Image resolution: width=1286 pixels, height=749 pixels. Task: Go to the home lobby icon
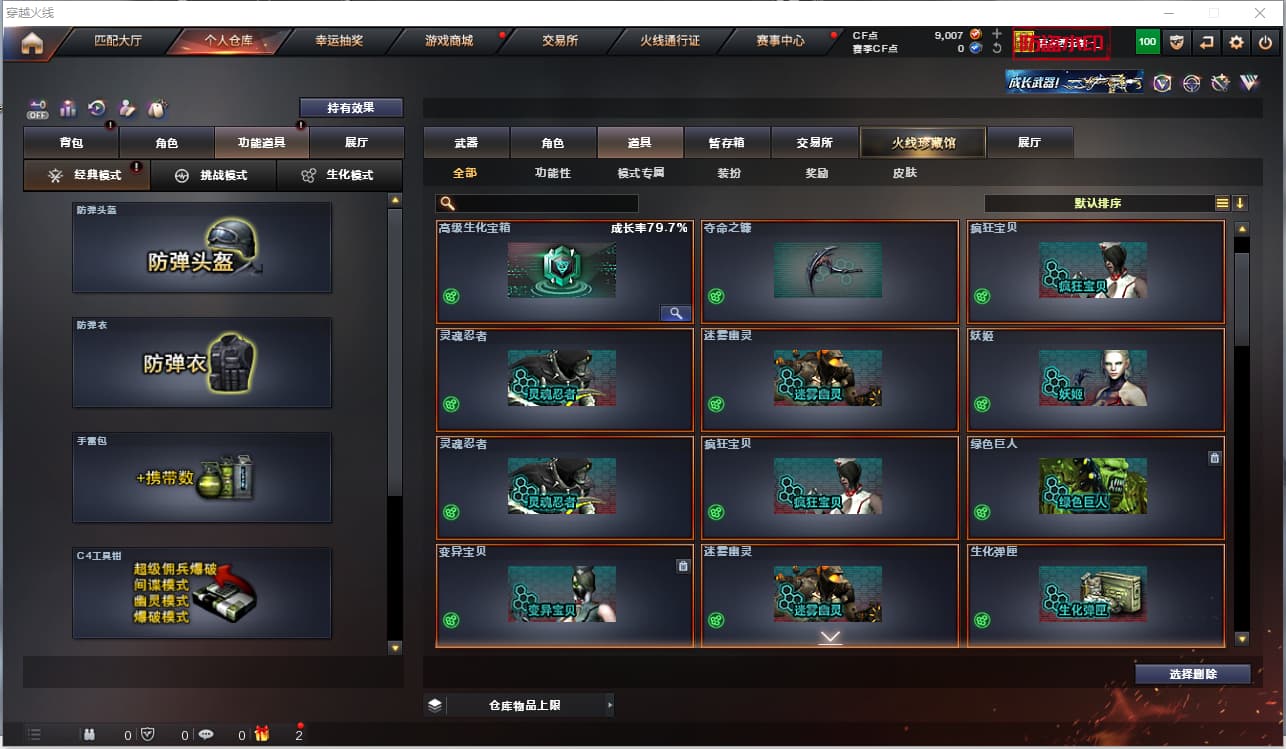coord(32,43)
